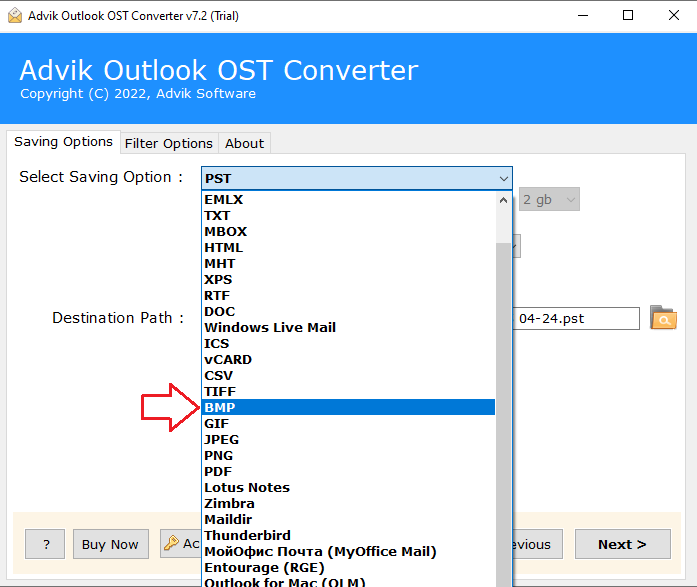697x587 pixels.
Task: Choose Outlook for Mac (OLM) option
Action: point(348,581)
